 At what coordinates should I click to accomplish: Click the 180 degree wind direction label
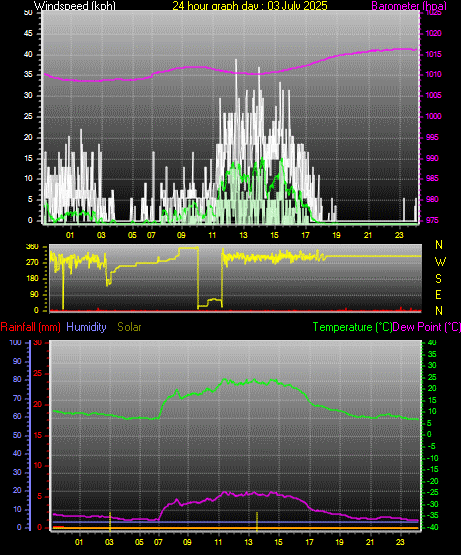coord(32,279)
